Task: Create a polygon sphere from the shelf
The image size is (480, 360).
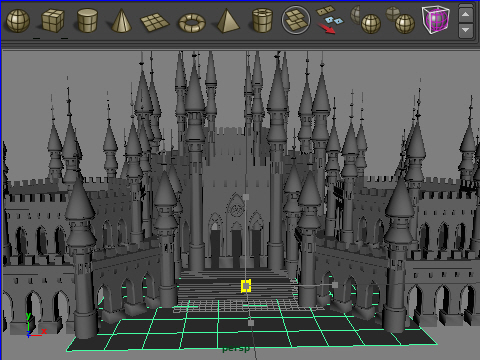Action: (x=18, y=21)
